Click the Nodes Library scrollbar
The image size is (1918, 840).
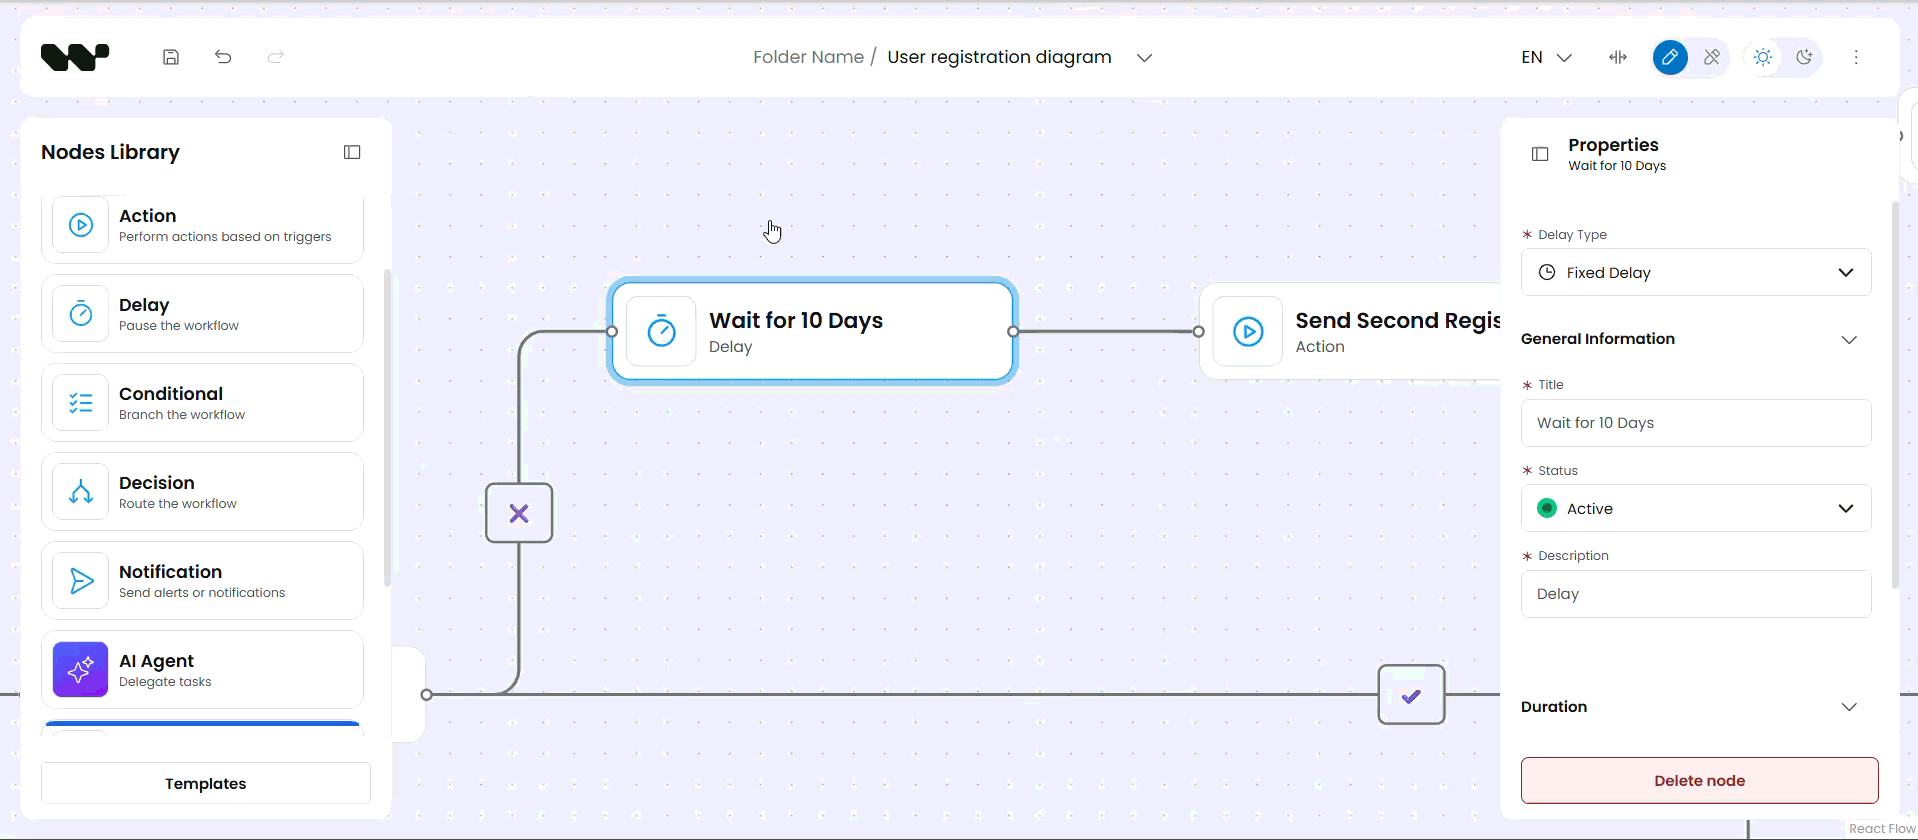click(387, 428)
